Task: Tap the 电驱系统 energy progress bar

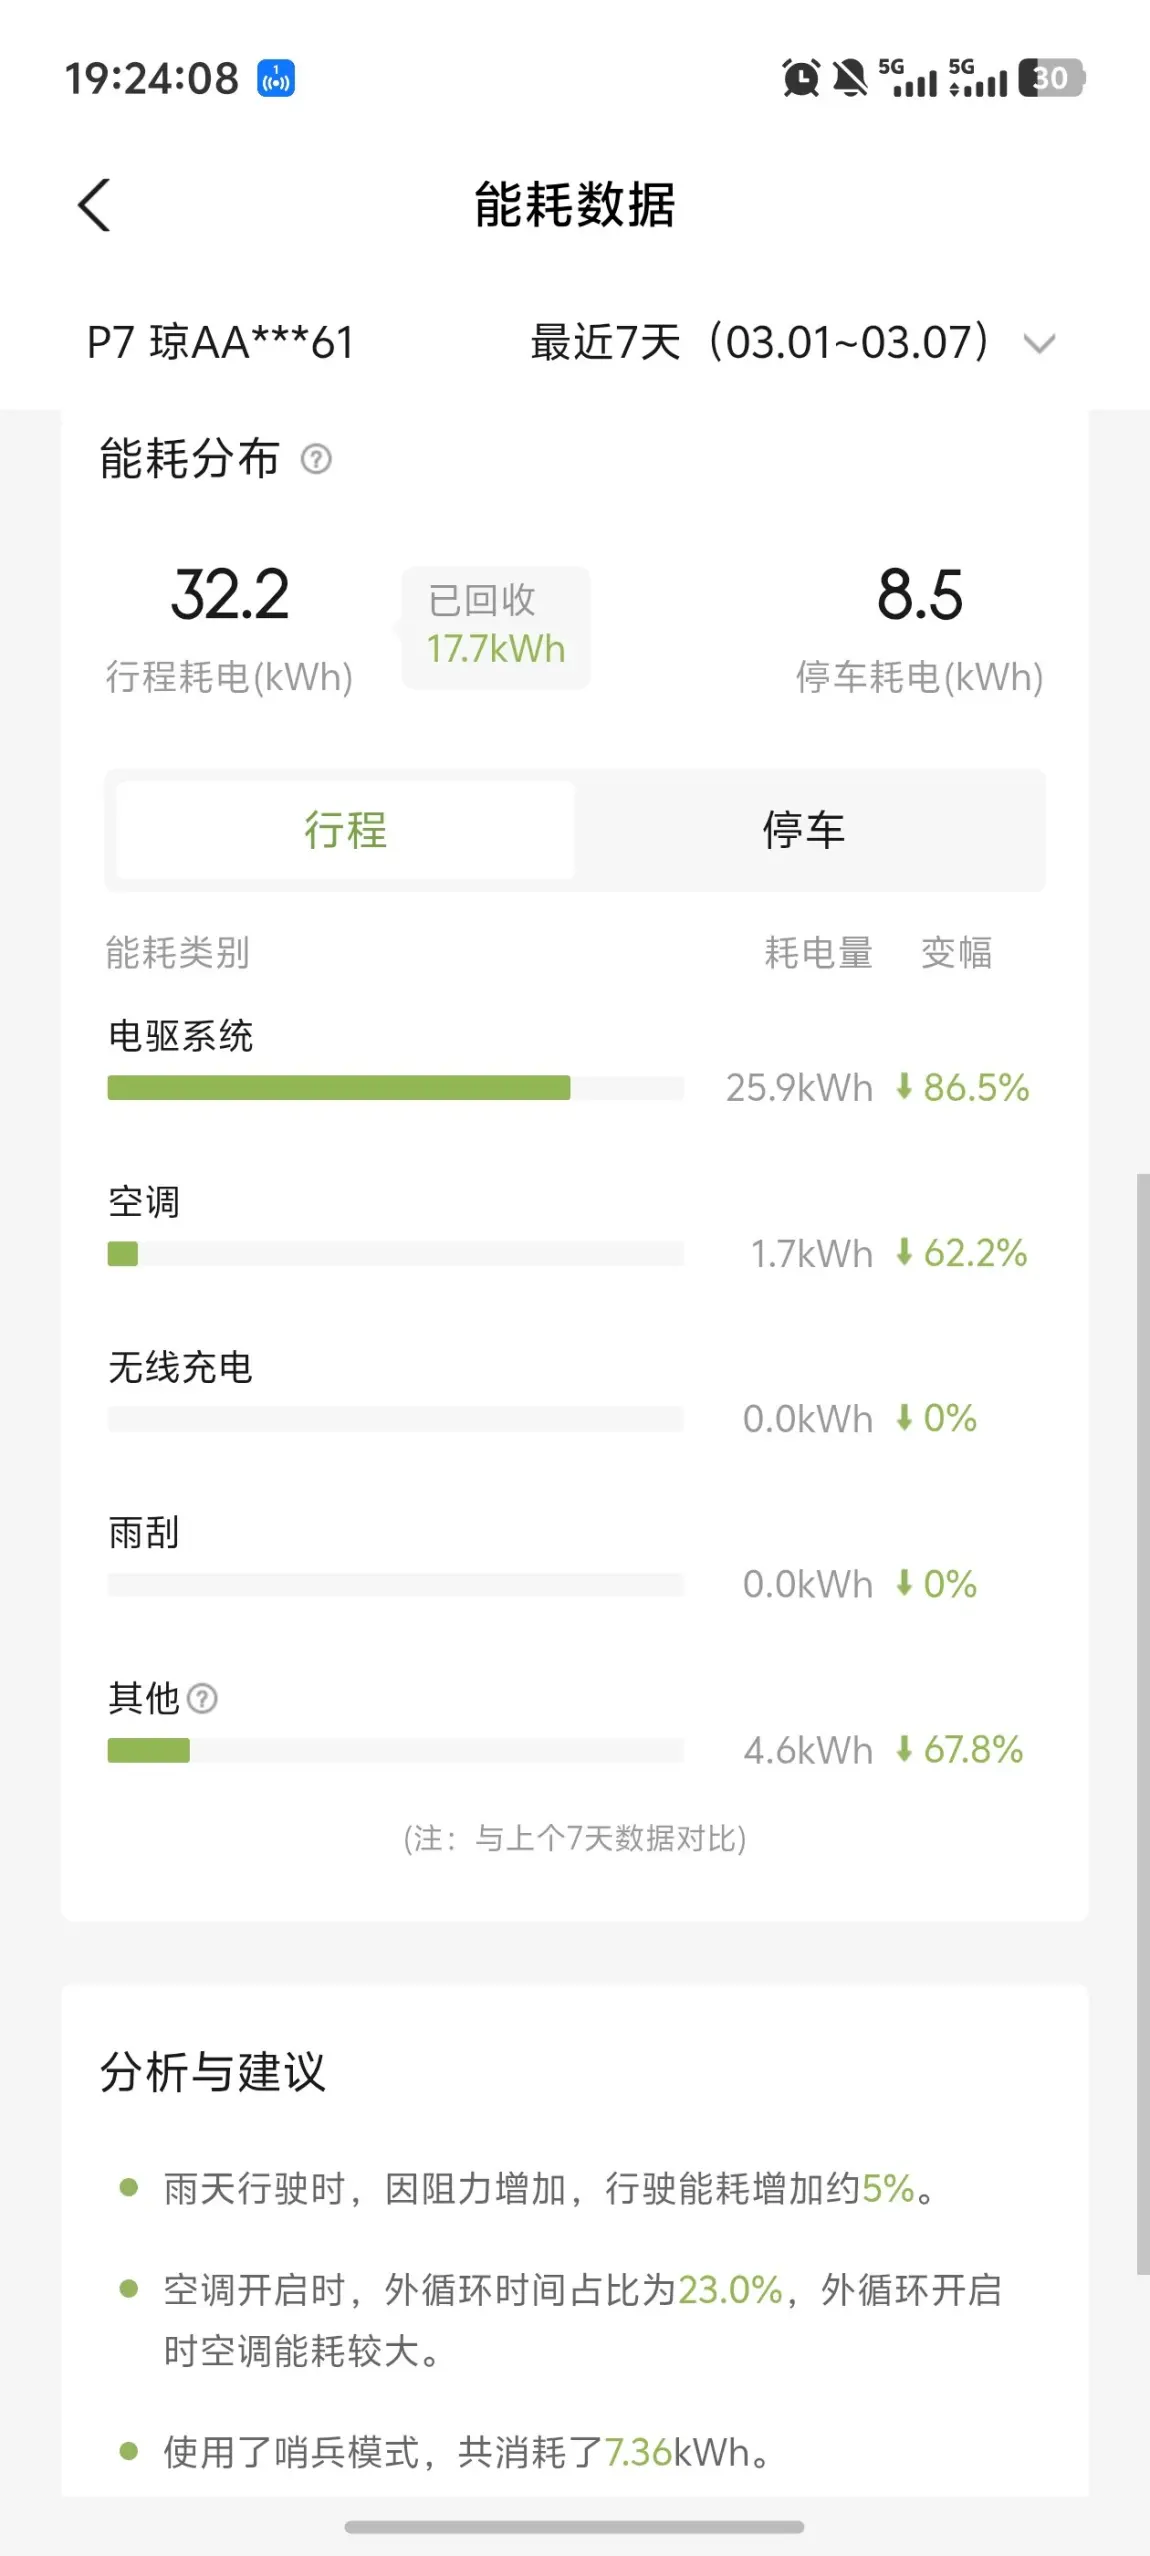Action: tap(395, 1088)
